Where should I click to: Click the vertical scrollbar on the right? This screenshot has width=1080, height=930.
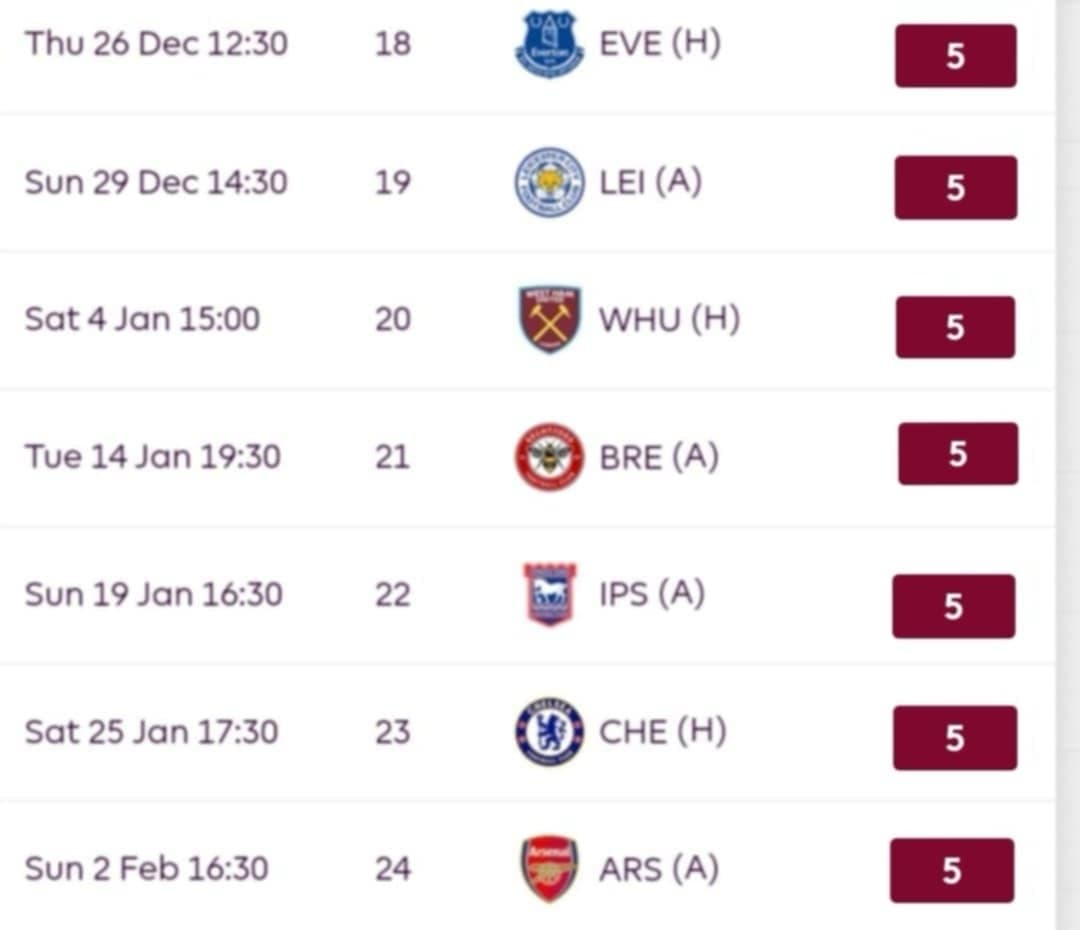(x=1067, y=465)
